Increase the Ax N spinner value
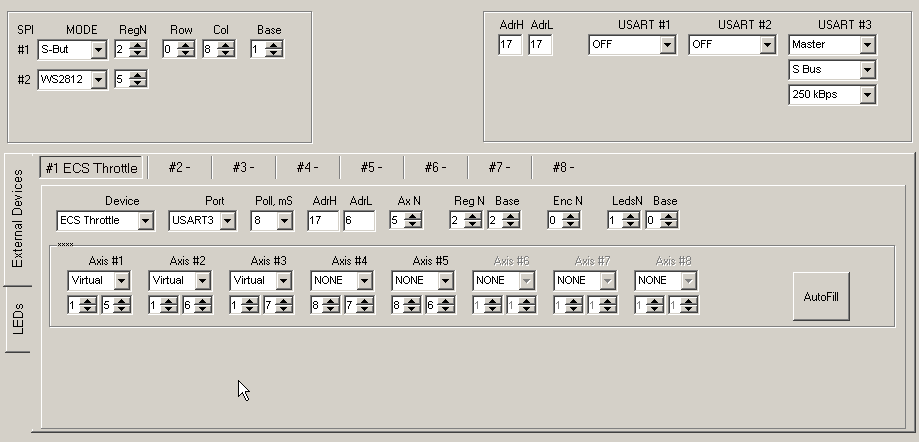 pos(413,217)
